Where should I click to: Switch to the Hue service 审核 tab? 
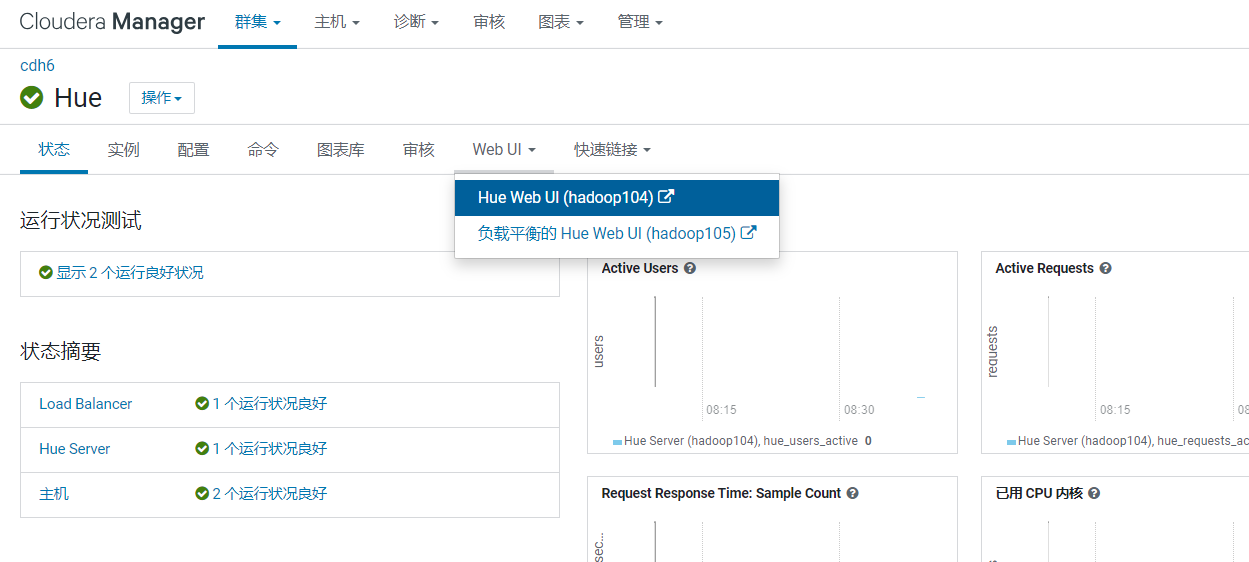coord(419,150)
